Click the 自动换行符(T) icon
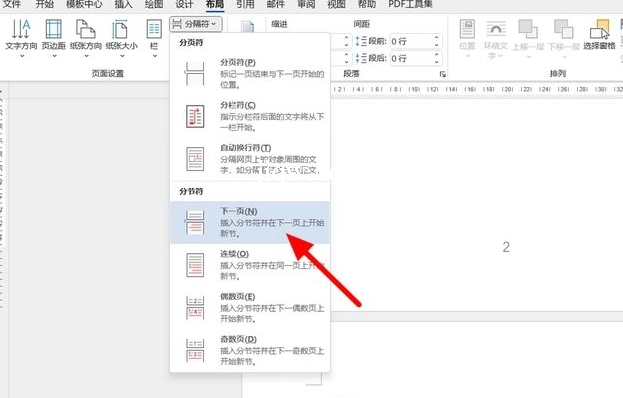 (195, 159)
